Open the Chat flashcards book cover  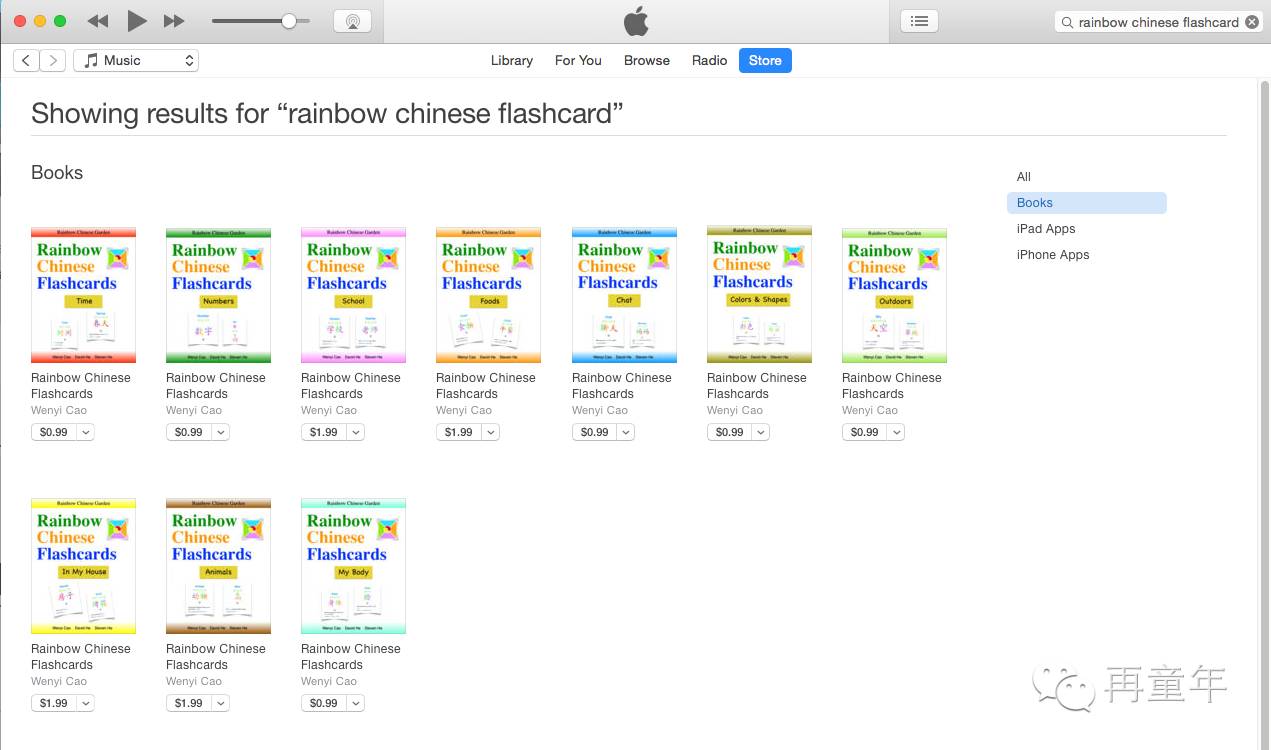[625, 295]
